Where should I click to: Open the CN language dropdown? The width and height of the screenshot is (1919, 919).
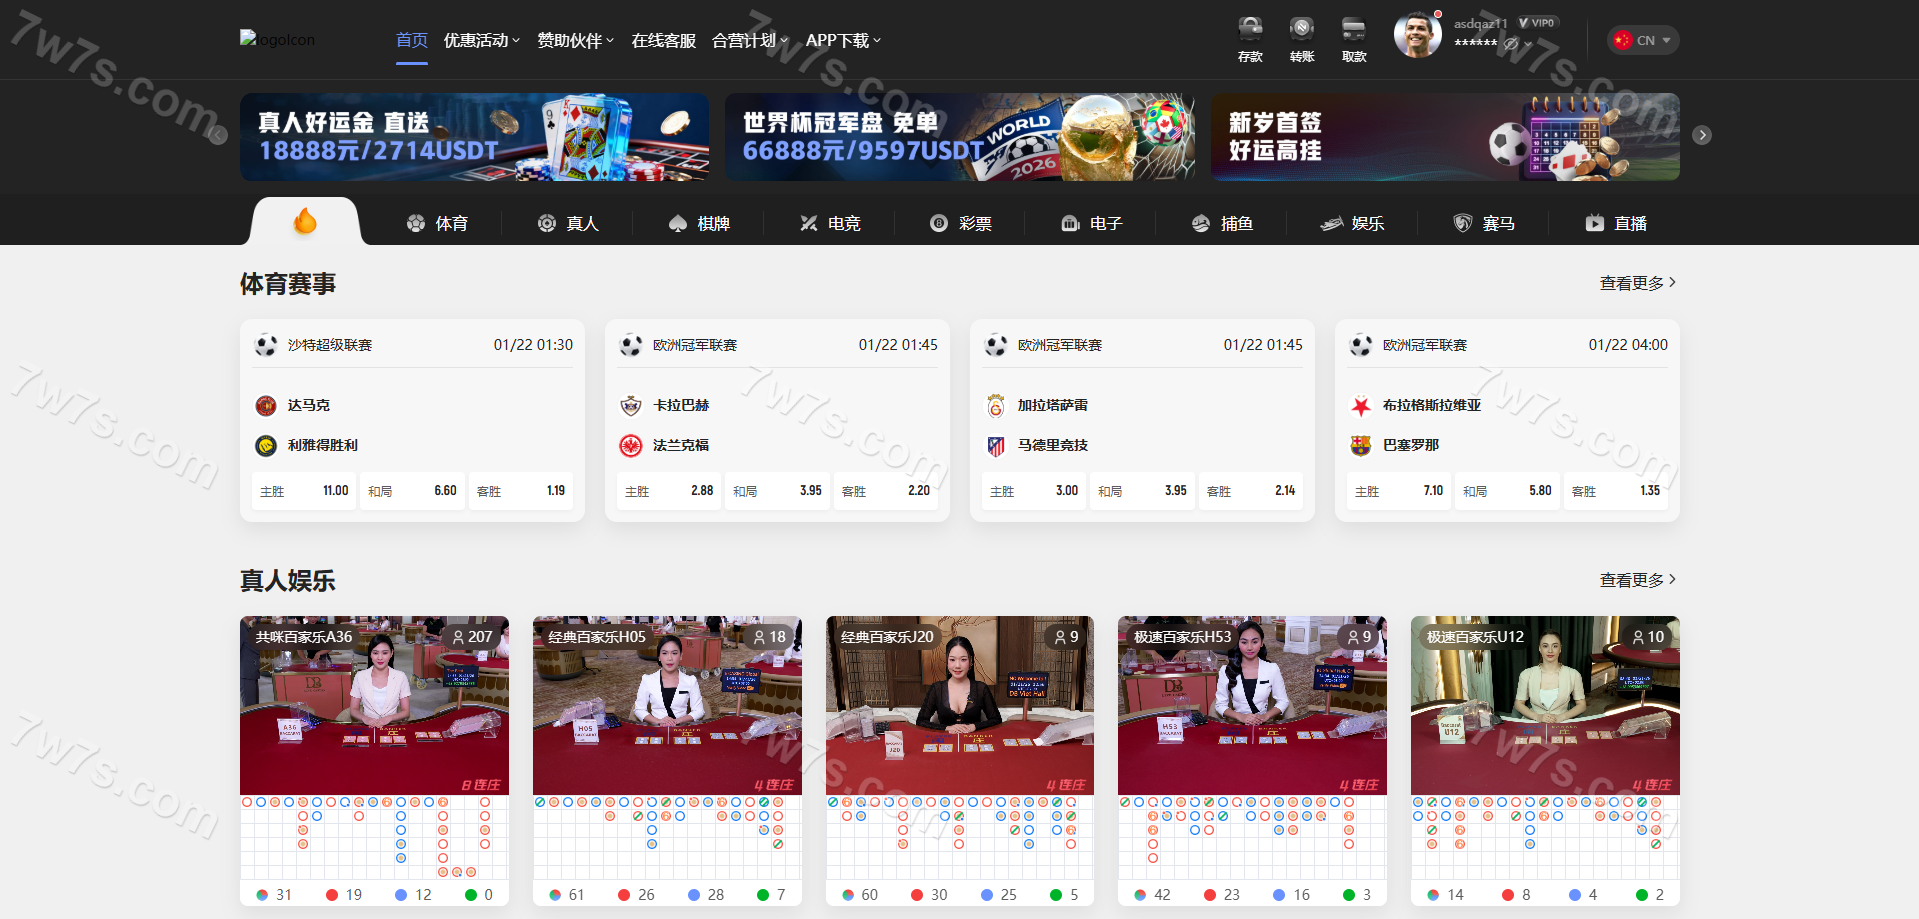point(1643,40)
